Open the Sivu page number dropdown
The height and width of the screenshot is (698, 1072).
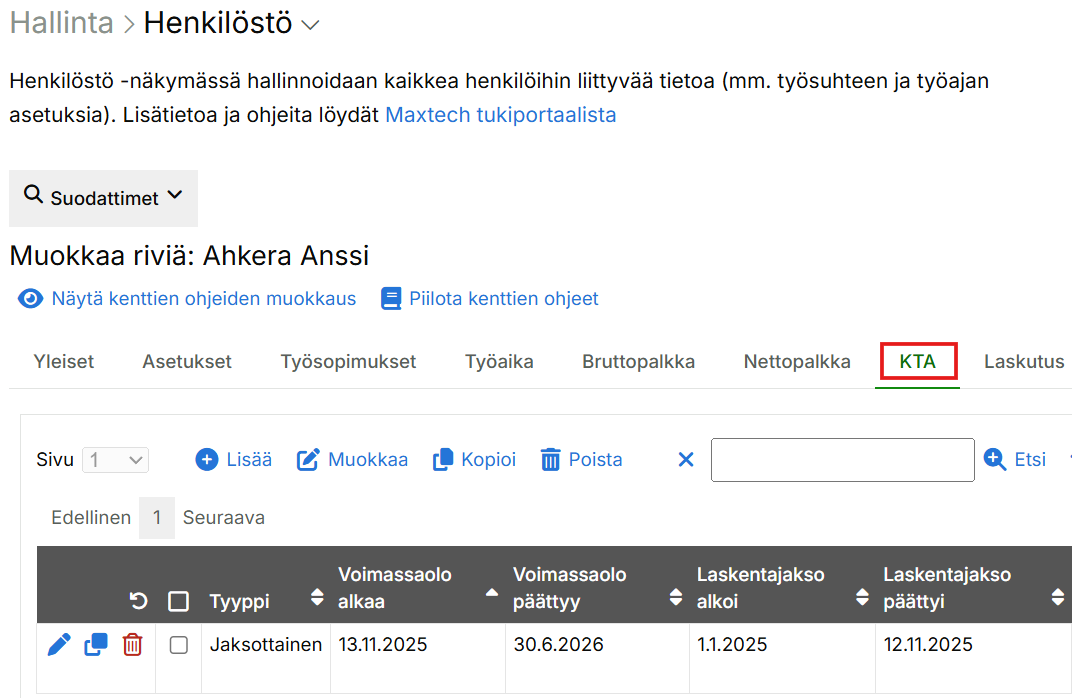116,460
